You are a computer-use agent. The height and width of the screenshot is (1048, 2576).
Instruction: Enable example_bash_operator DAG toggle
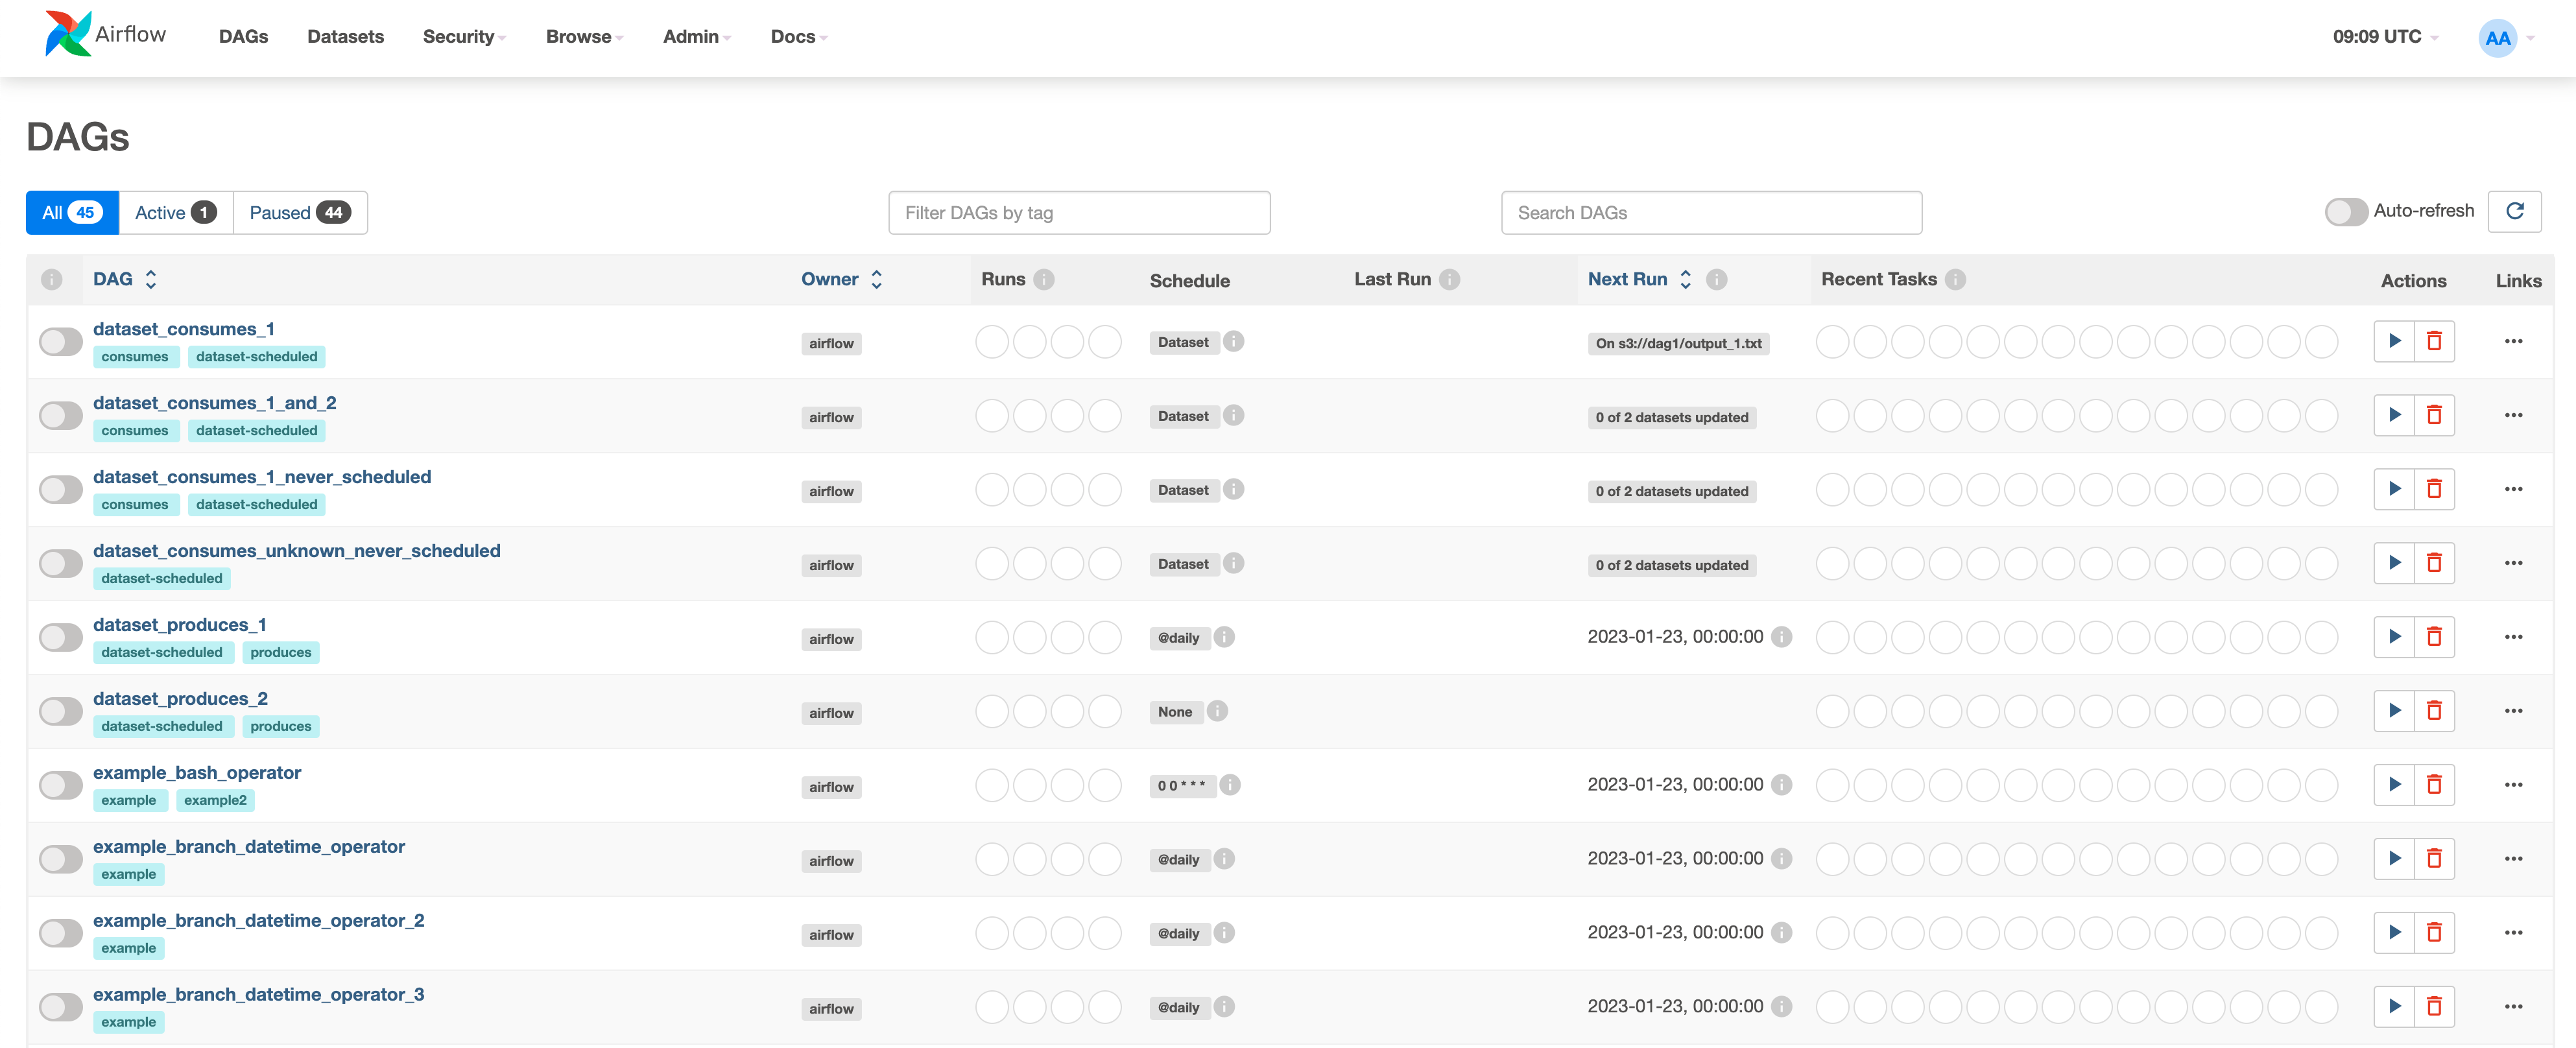60,786
